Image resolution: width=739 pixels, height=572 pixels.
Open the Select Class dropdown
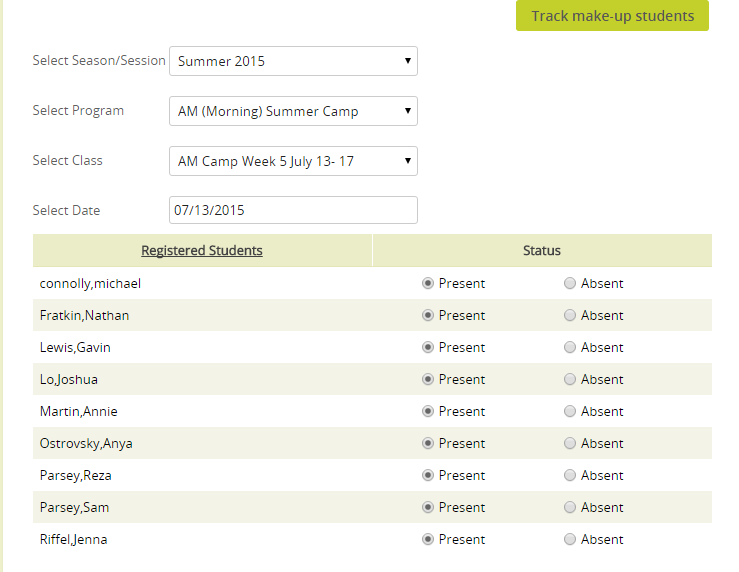tap(293, 161)
